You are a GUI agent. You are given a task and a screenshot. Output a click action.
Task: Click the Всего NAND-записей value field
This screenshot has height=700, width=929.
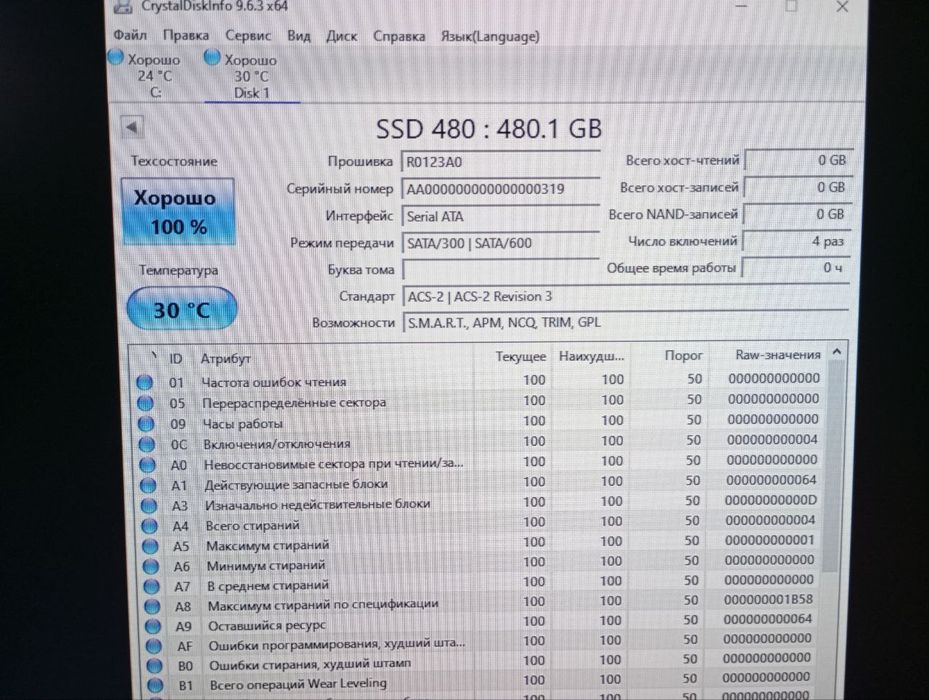(x=797, y=214)
